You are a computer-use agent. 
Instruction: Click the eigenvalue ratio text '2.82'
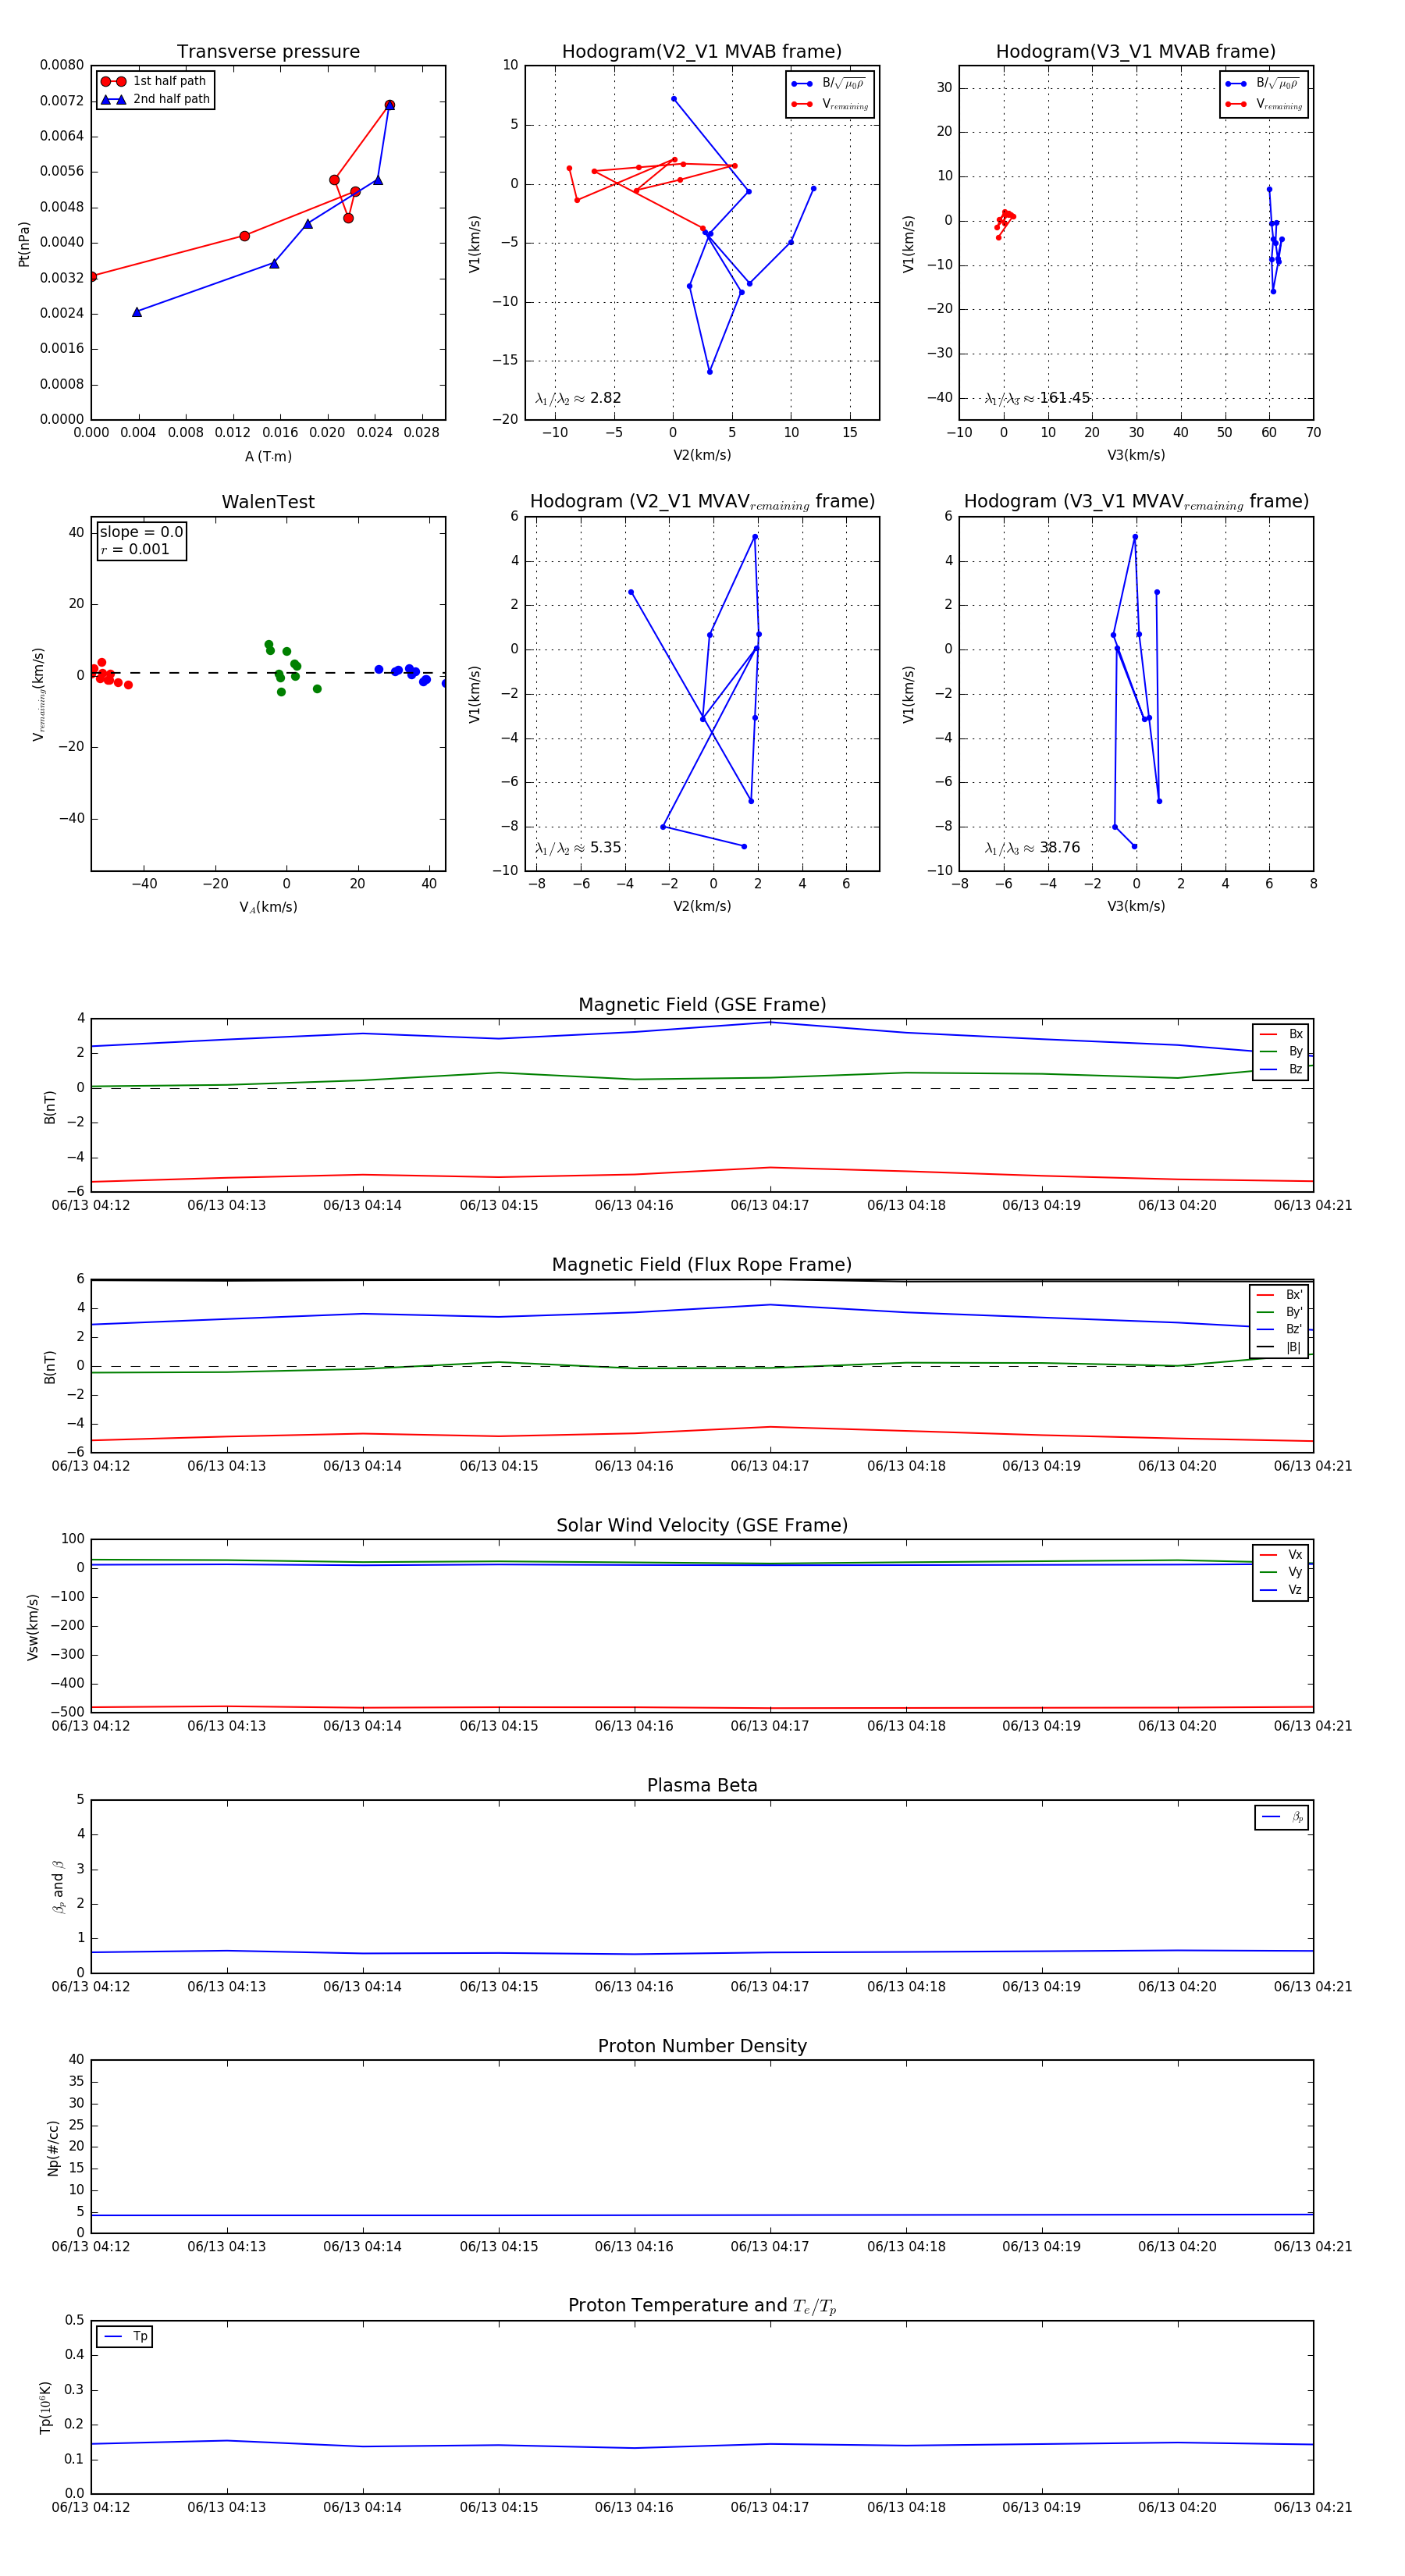click(605, 398)
